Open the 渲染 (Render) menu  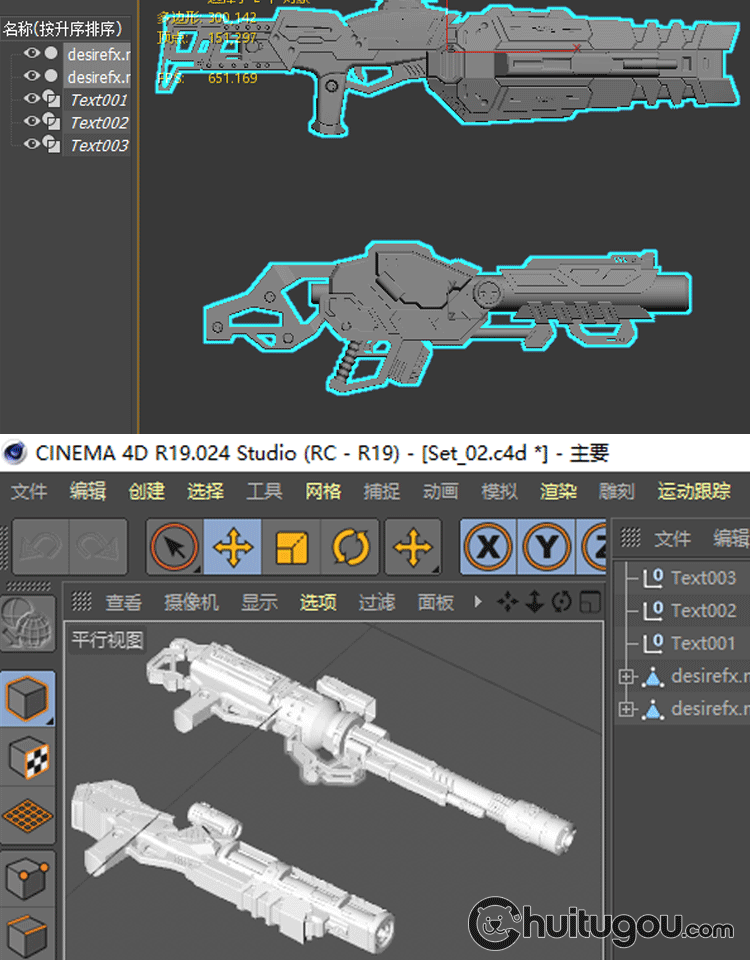[558, 491]
